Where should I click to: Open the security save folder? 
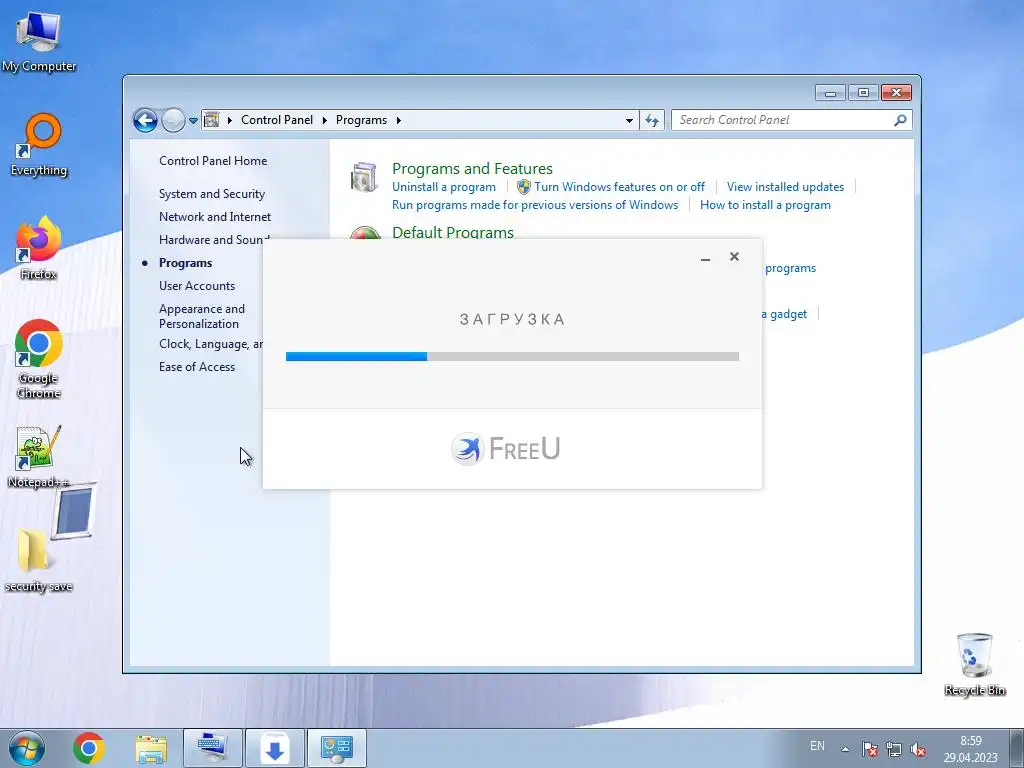[38, 560]
